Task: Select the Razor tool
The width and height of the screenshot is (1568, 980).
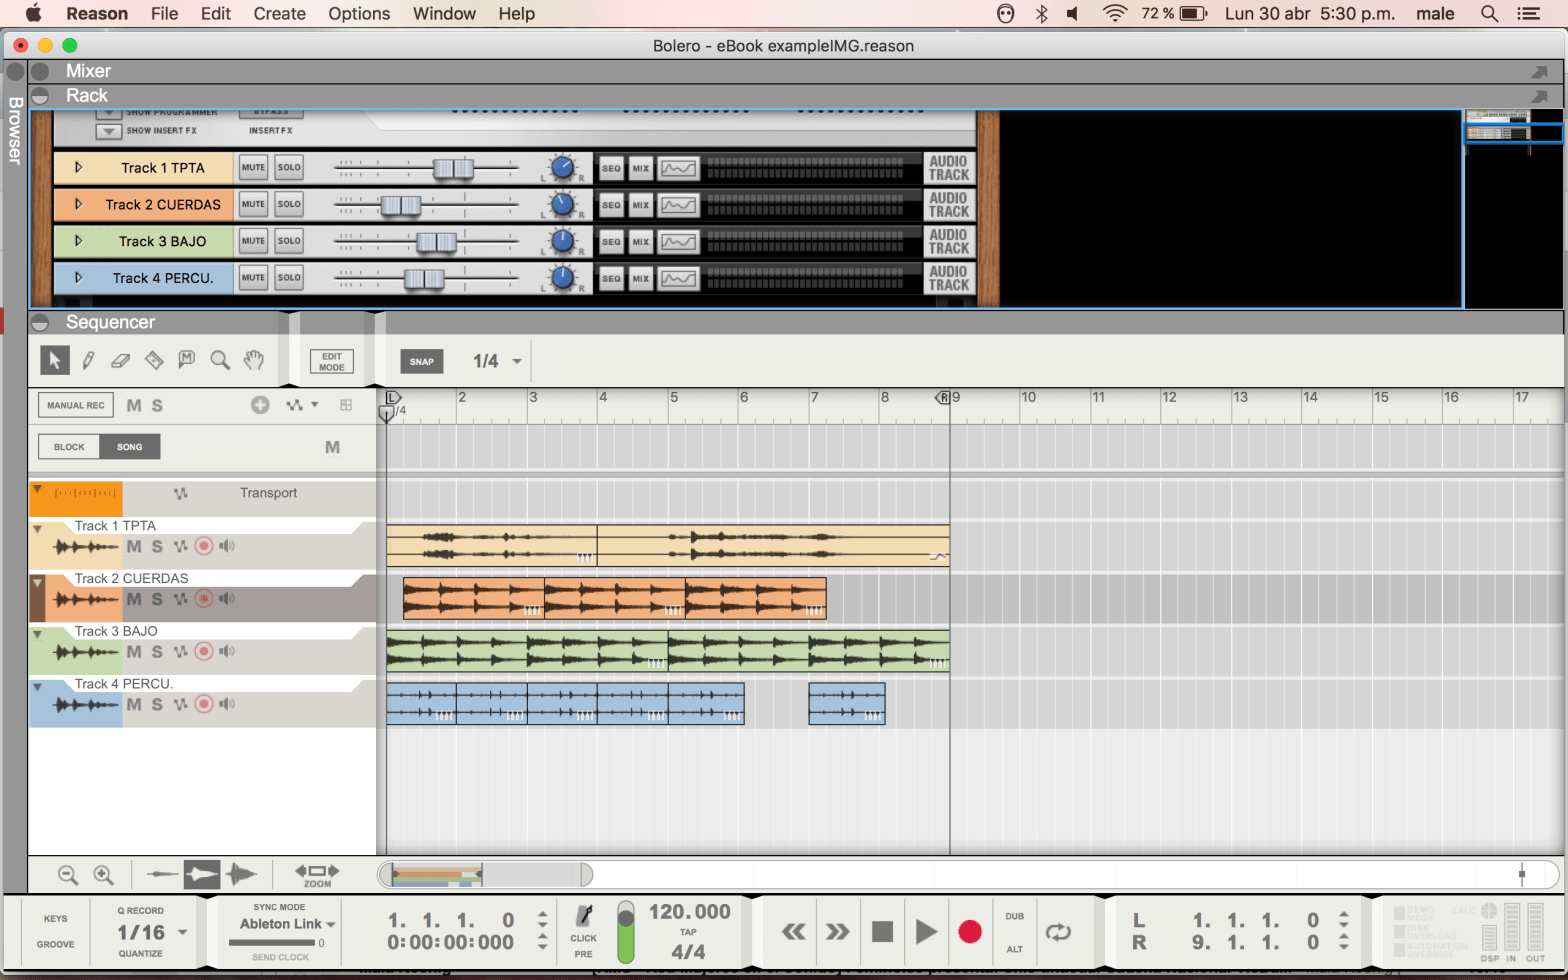Action: tap(154, 360)
